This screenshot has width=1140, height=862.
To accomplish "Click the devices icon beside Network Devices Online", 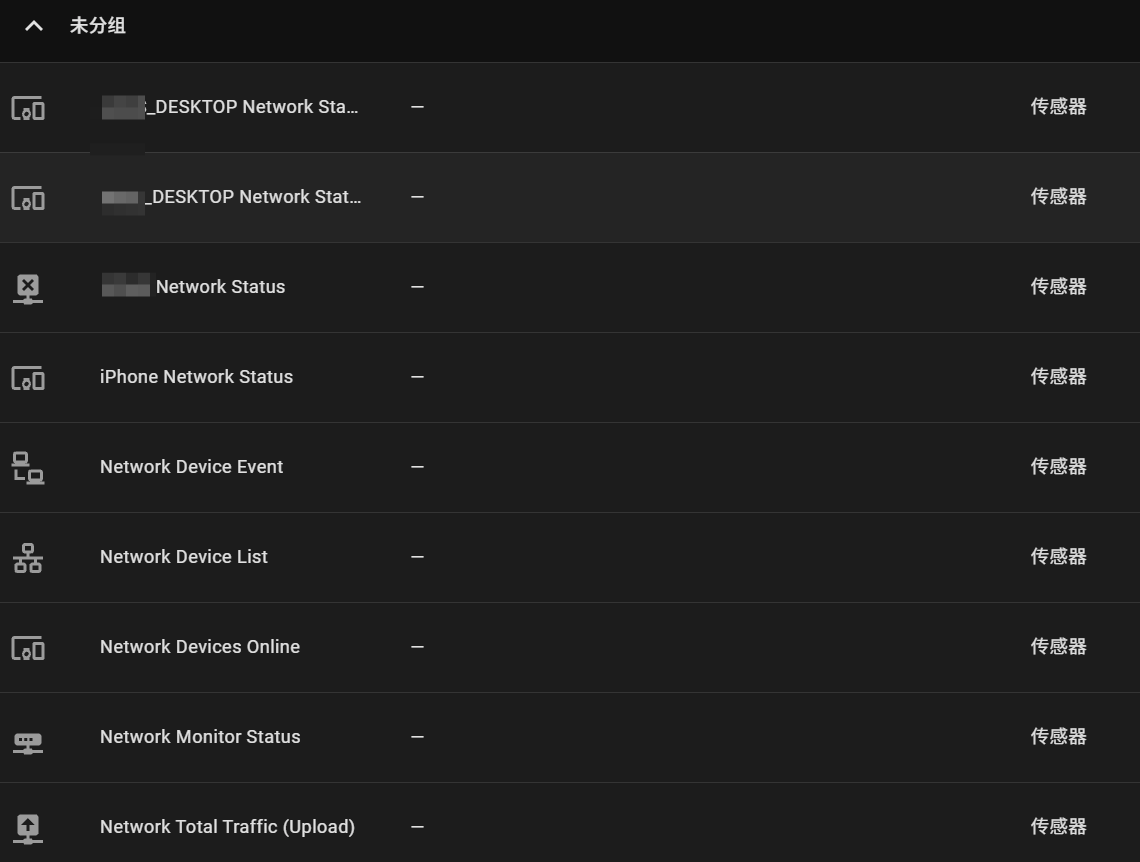I will coord(28,648).
